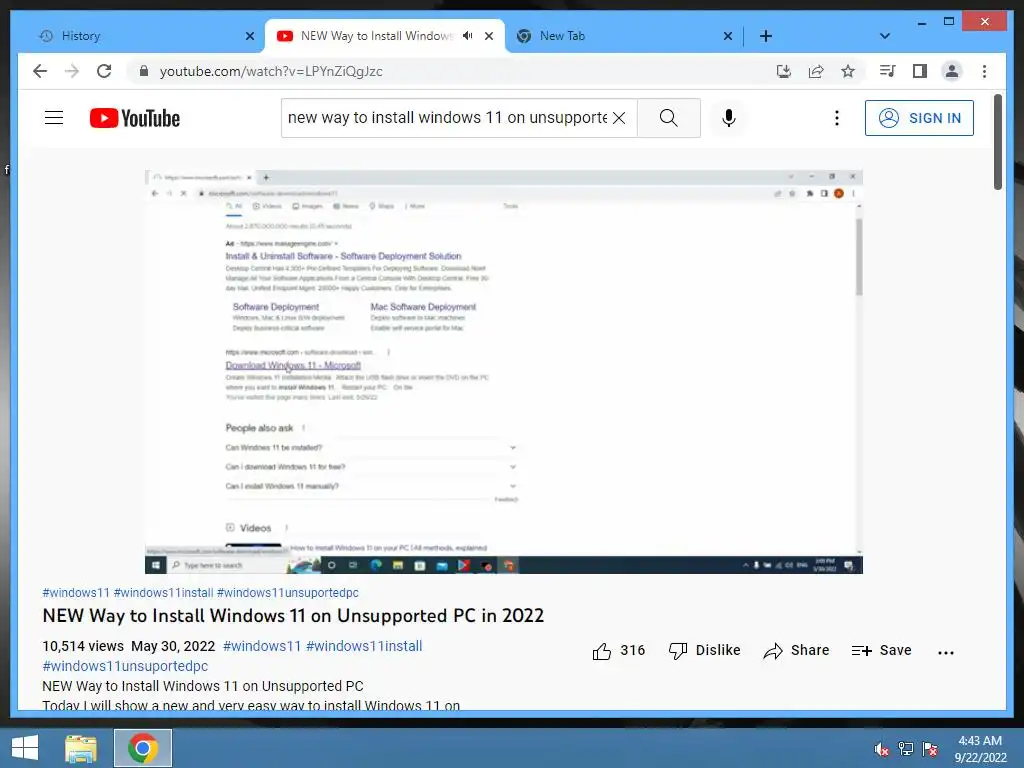Image resolution: width=1024 pixels, height=768 pixels.
Task: Click muted volume icon in system tray
Action: (x=881, y=749)
